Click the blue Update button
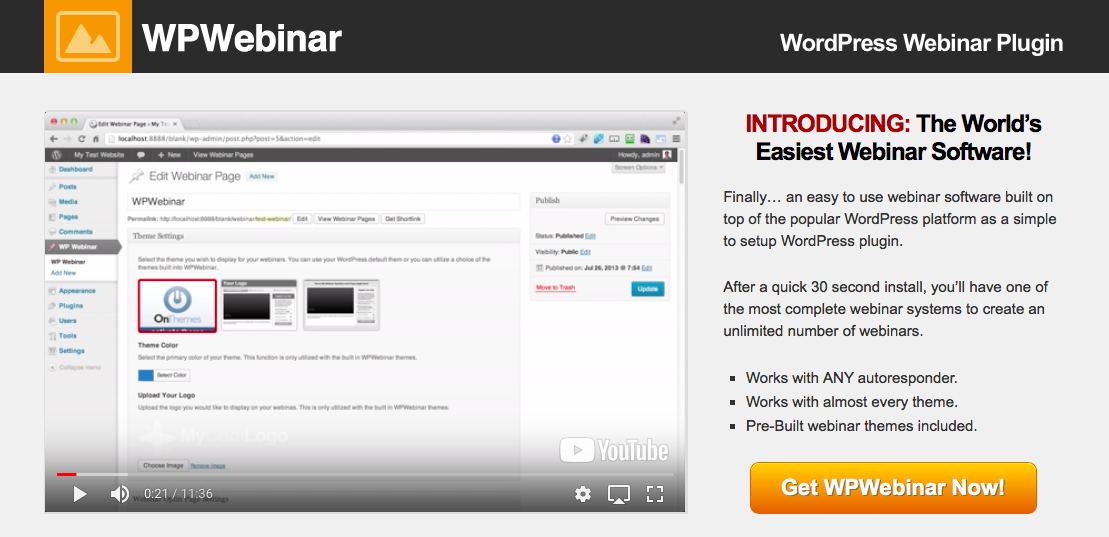This screenshot has width=1109, height=537. pyautogui.click(x=648, y=289)
